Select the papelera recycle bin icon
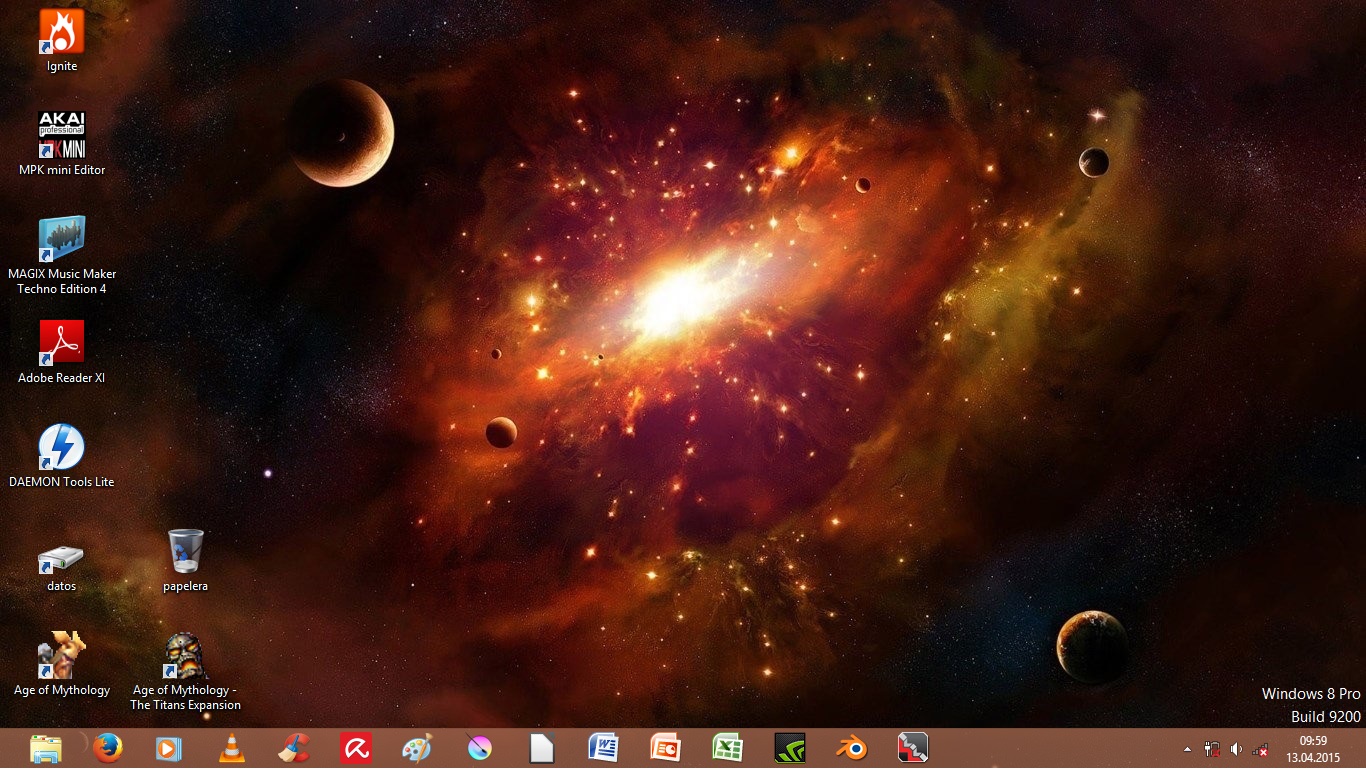 click(185, 551)
